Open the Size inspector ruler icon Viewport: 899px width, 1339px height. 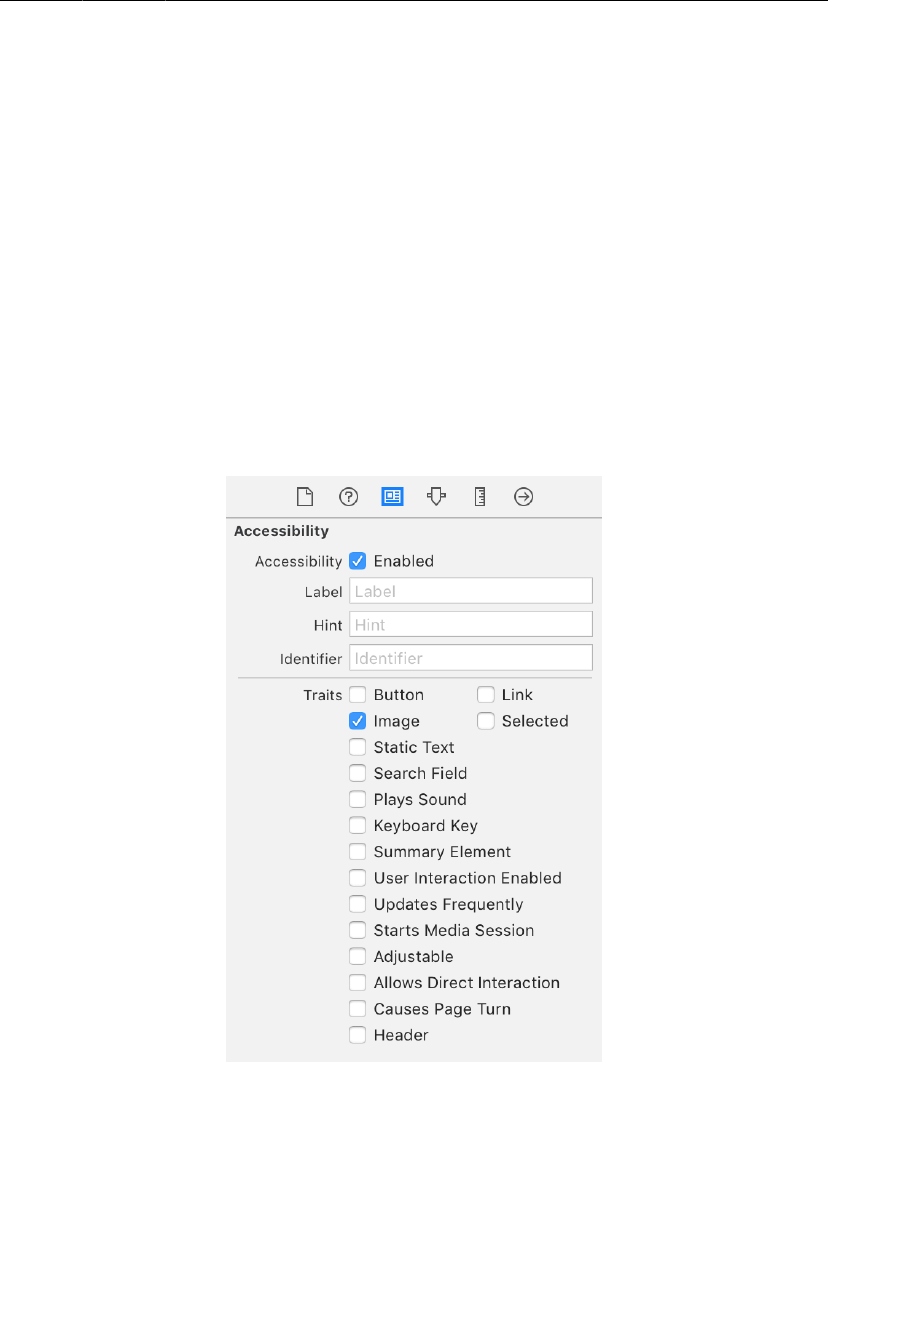(x=480, y=496)
